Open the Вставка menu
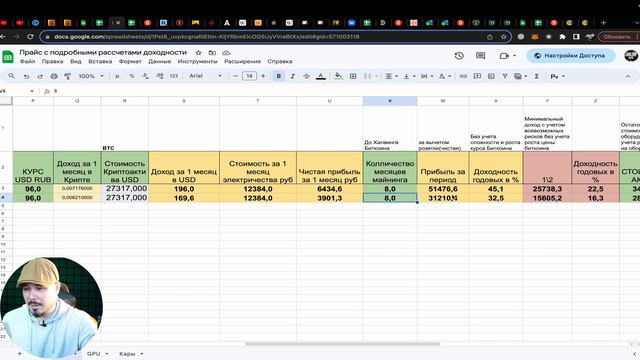 coord(100,61)
